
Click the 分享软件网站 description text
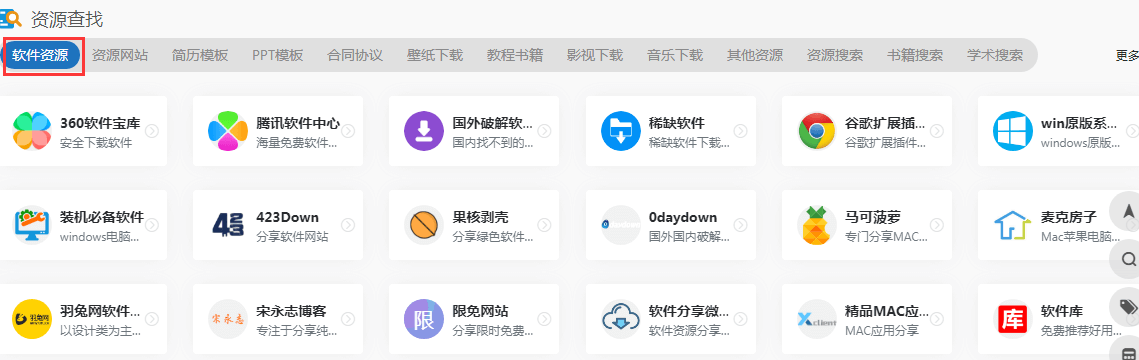tap(292, 237)
